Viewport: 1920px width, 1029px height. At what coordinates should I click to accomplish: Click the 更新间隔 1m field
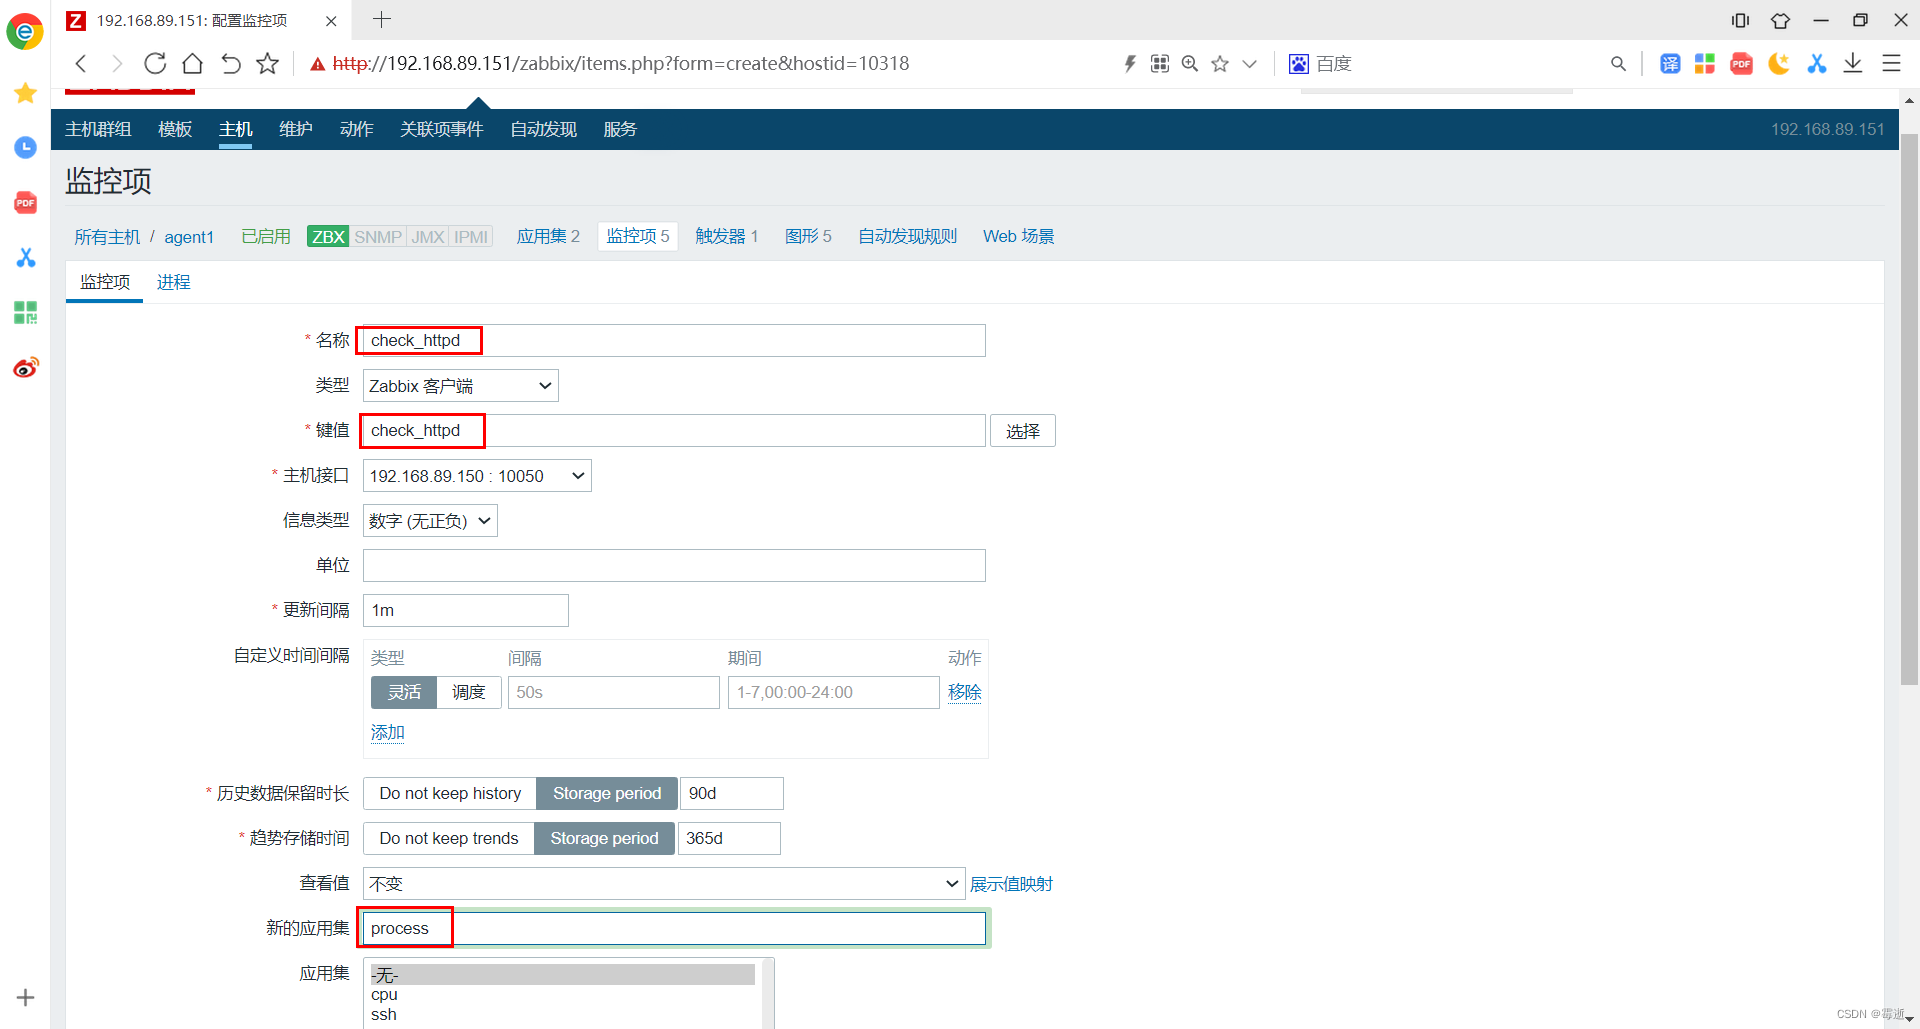466,610
